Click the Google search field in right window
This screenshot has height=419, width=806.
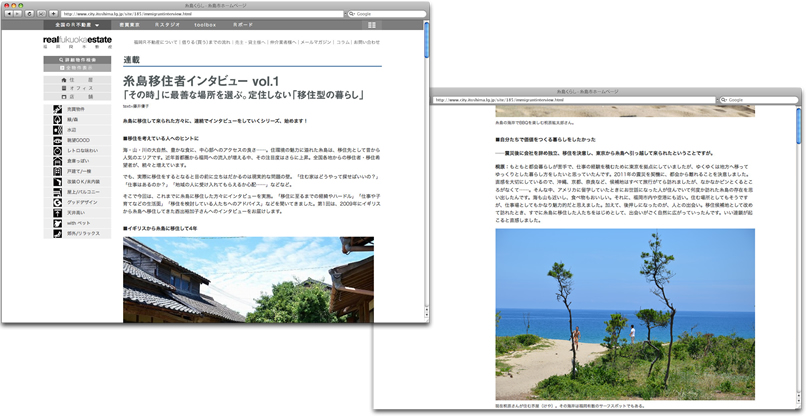(759, 100)
